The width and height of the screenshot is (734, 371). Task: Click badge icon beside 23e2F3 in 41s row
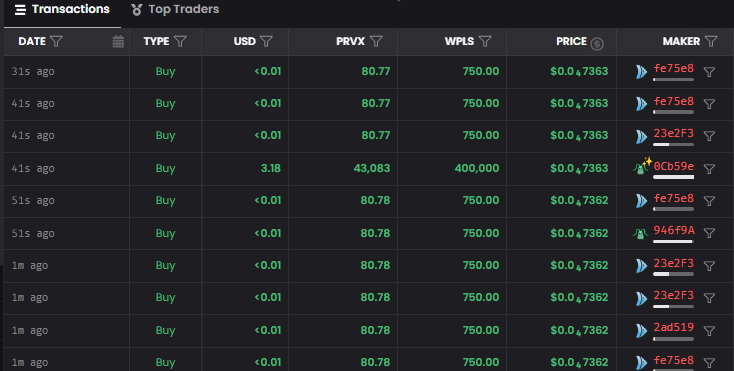click(641, 136)
